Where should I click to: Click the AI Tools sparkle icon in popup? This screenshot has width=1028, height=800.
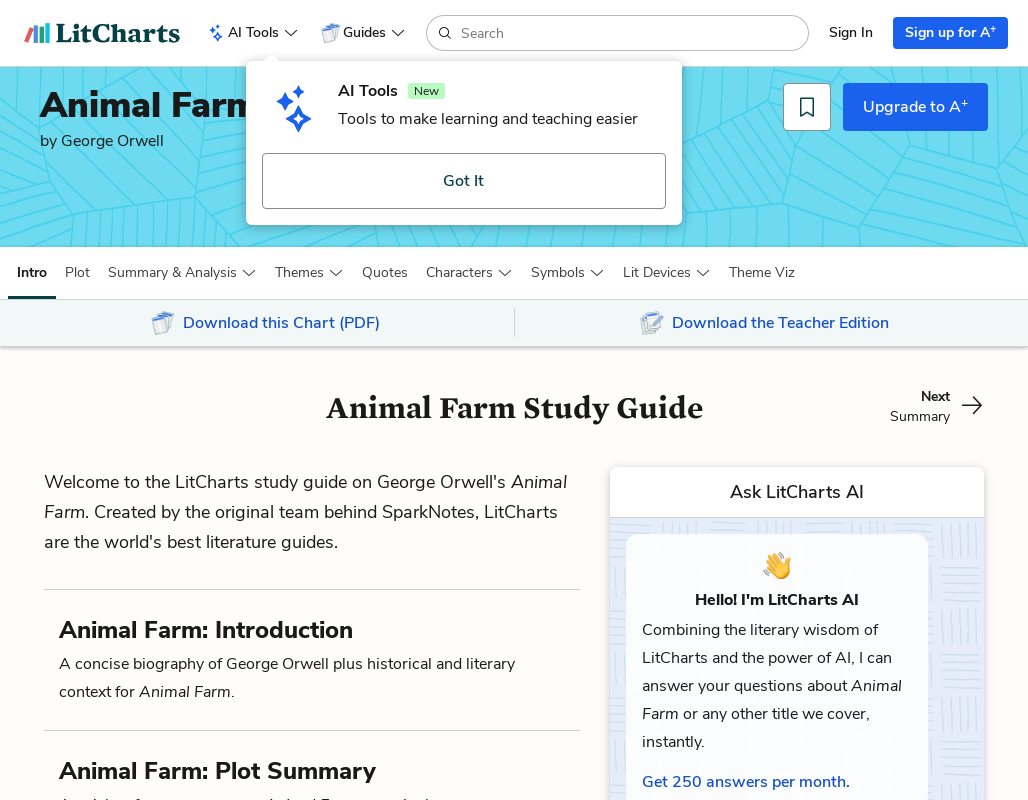coord(294,108)
